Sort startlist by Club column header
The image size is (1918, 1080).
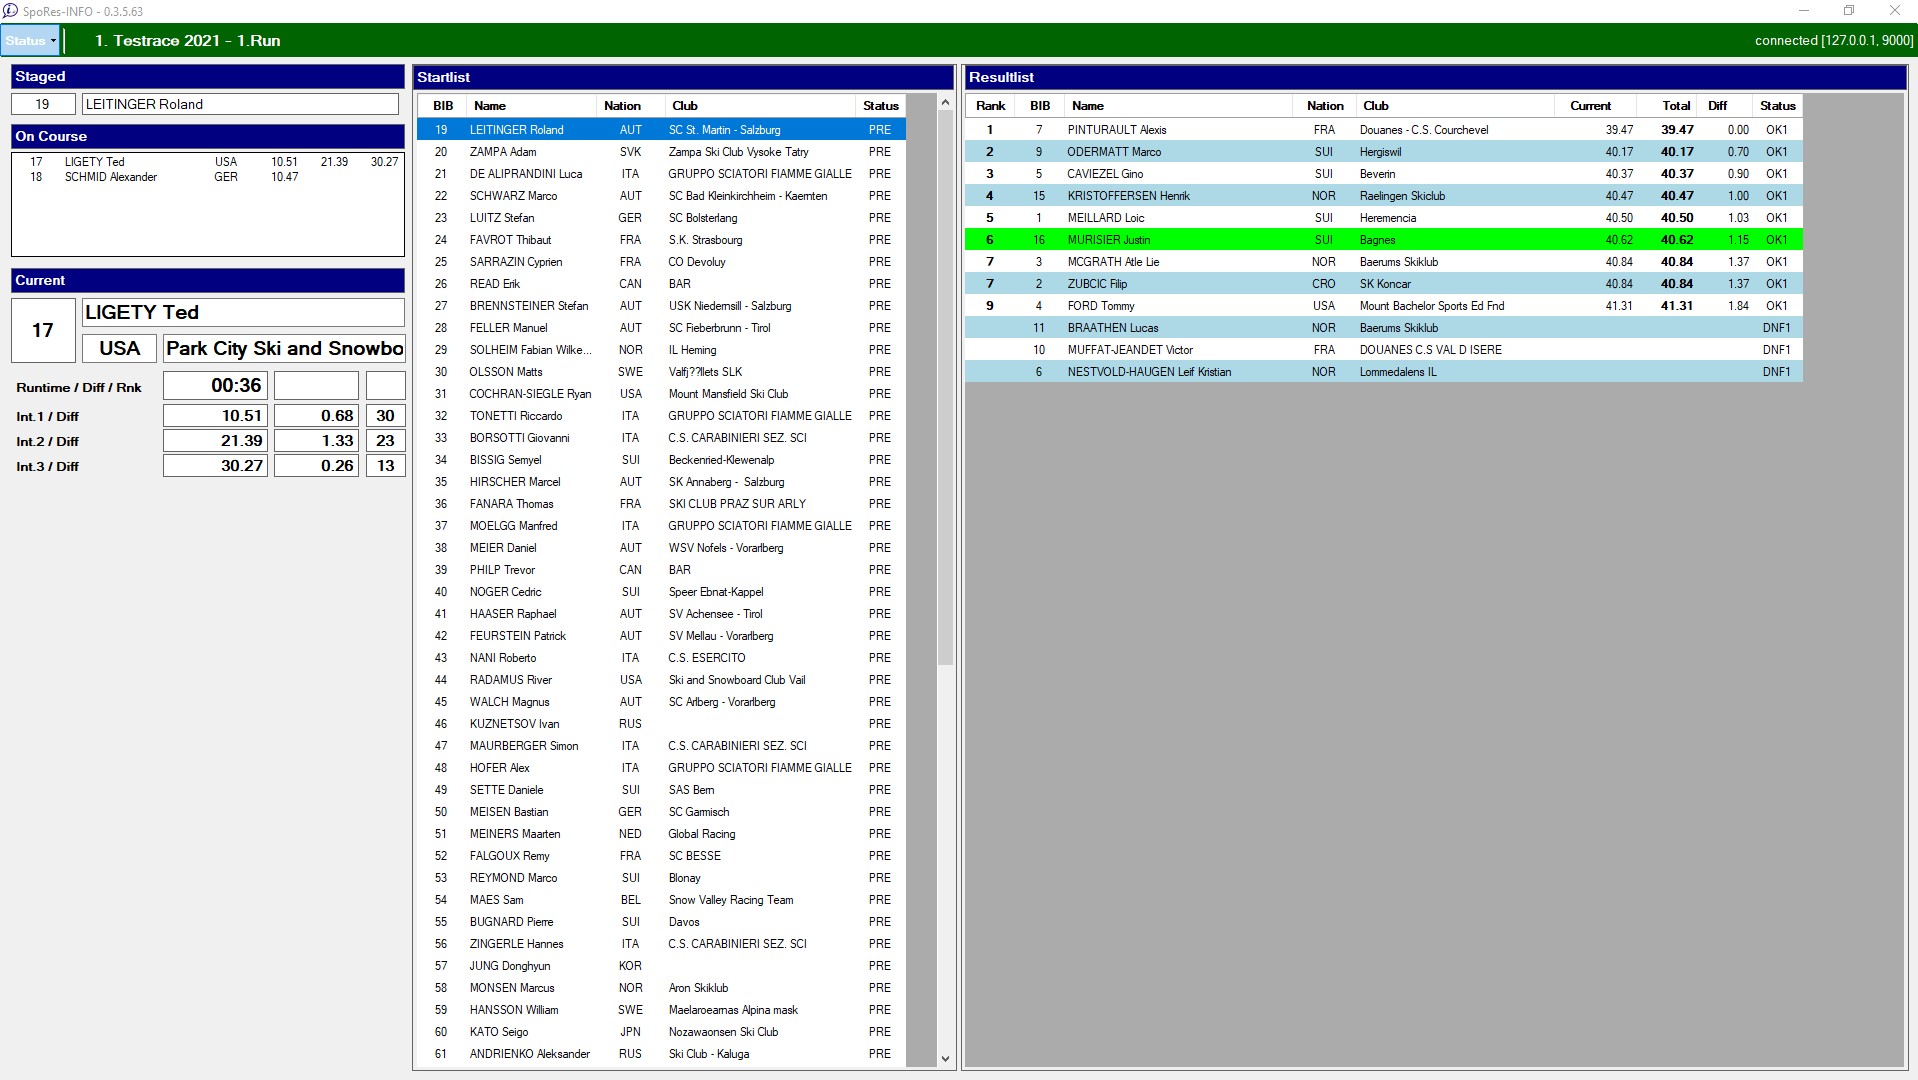tap(760, 106)
